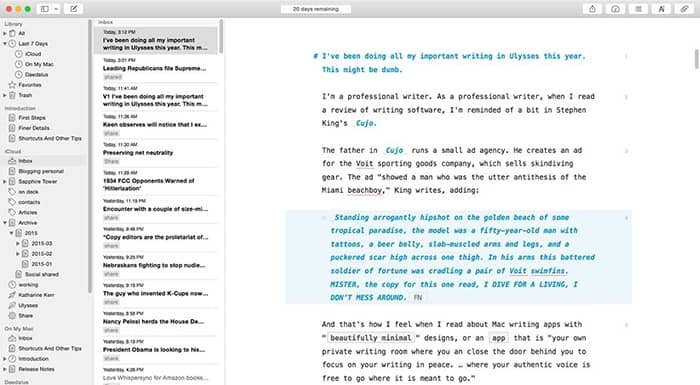The height and width of the screenshot is (385, 700).
Task: Show statistics with the gauge icon
Action: (615, 8)
